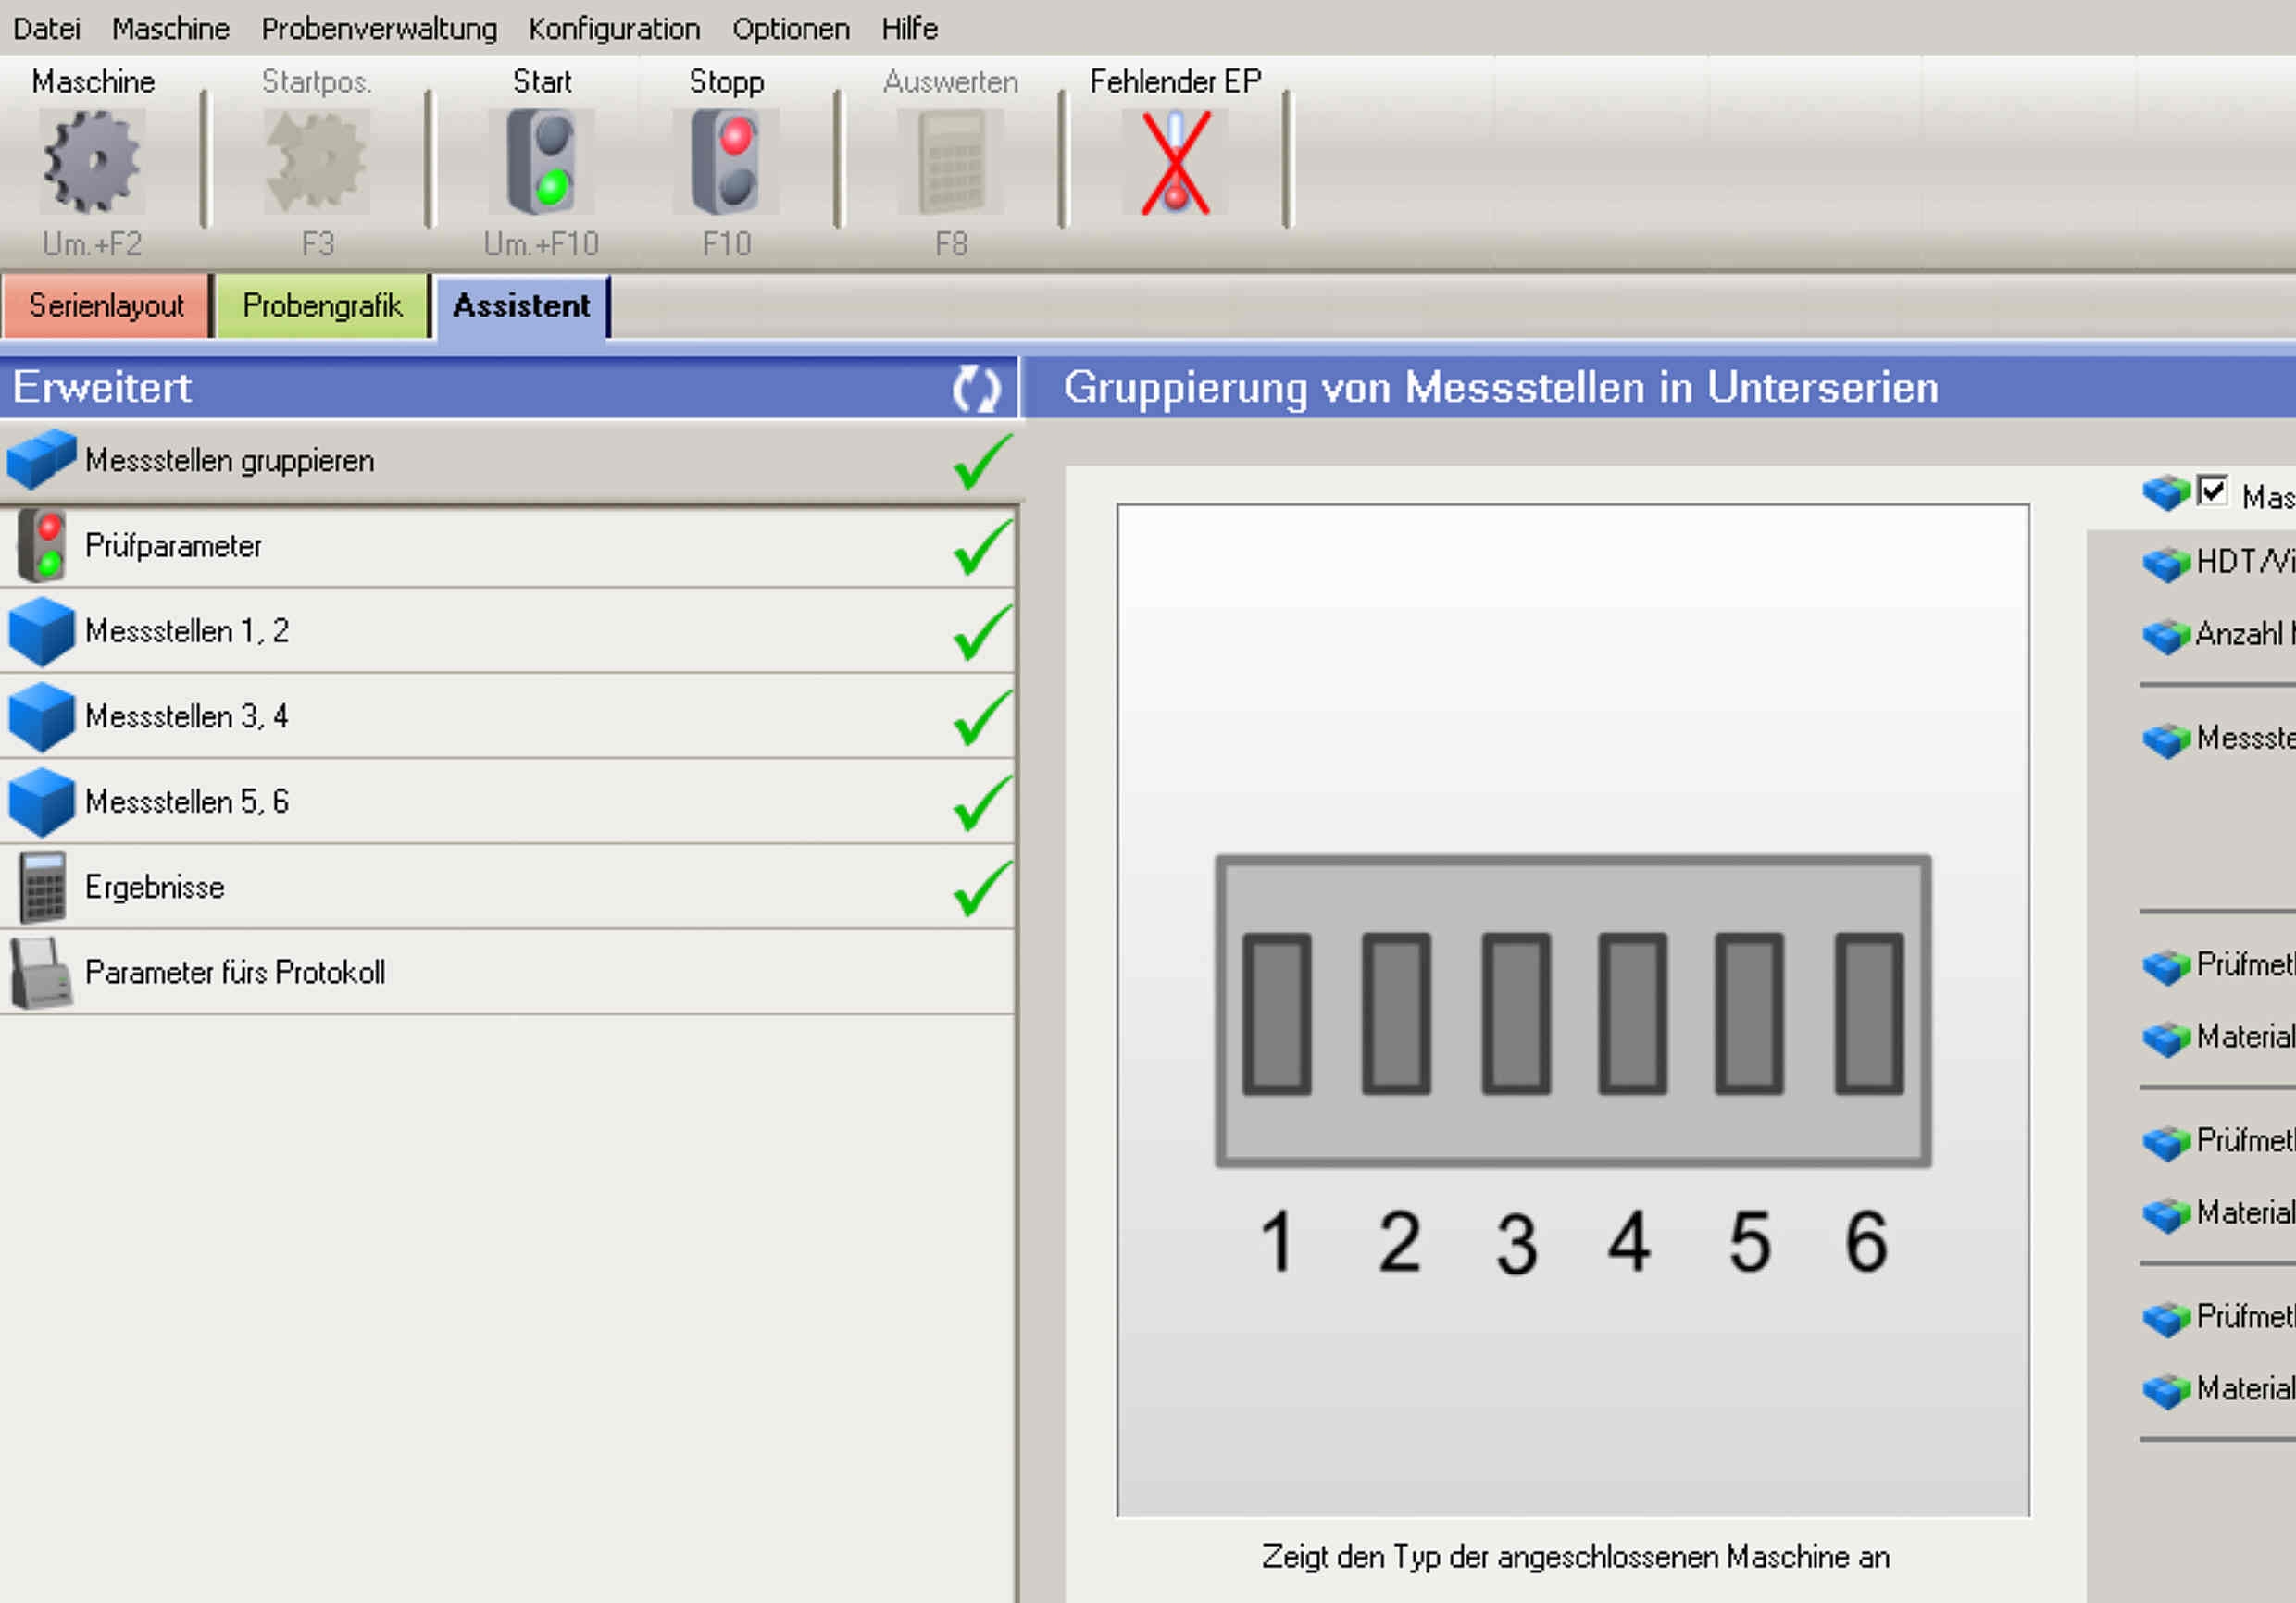Switch to the Serienlayout tab

pos(106,305)
